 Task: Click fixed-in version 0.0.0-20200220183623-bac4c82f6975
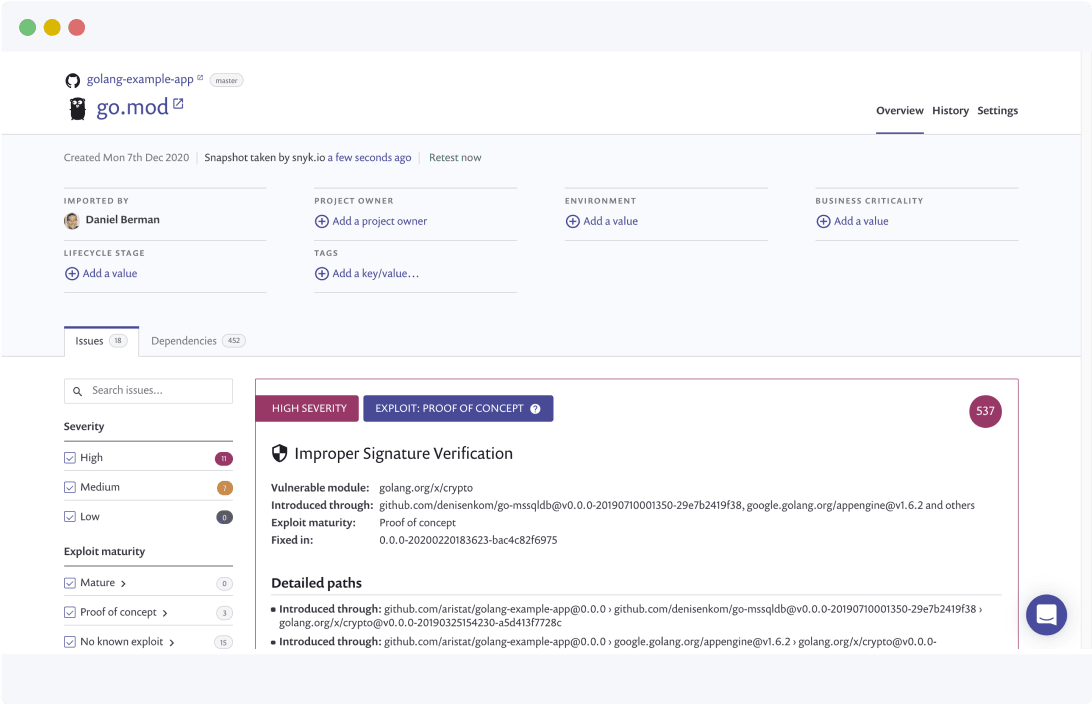point(468,540)
